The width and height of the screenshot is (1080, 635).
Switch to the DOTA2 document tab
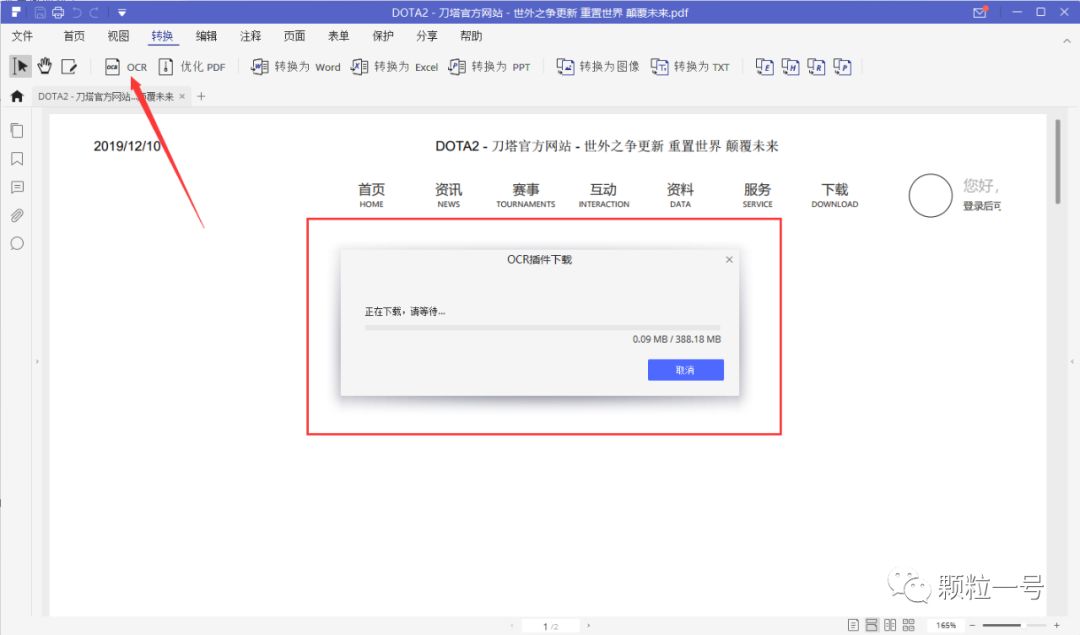click(x=105, y=96)
